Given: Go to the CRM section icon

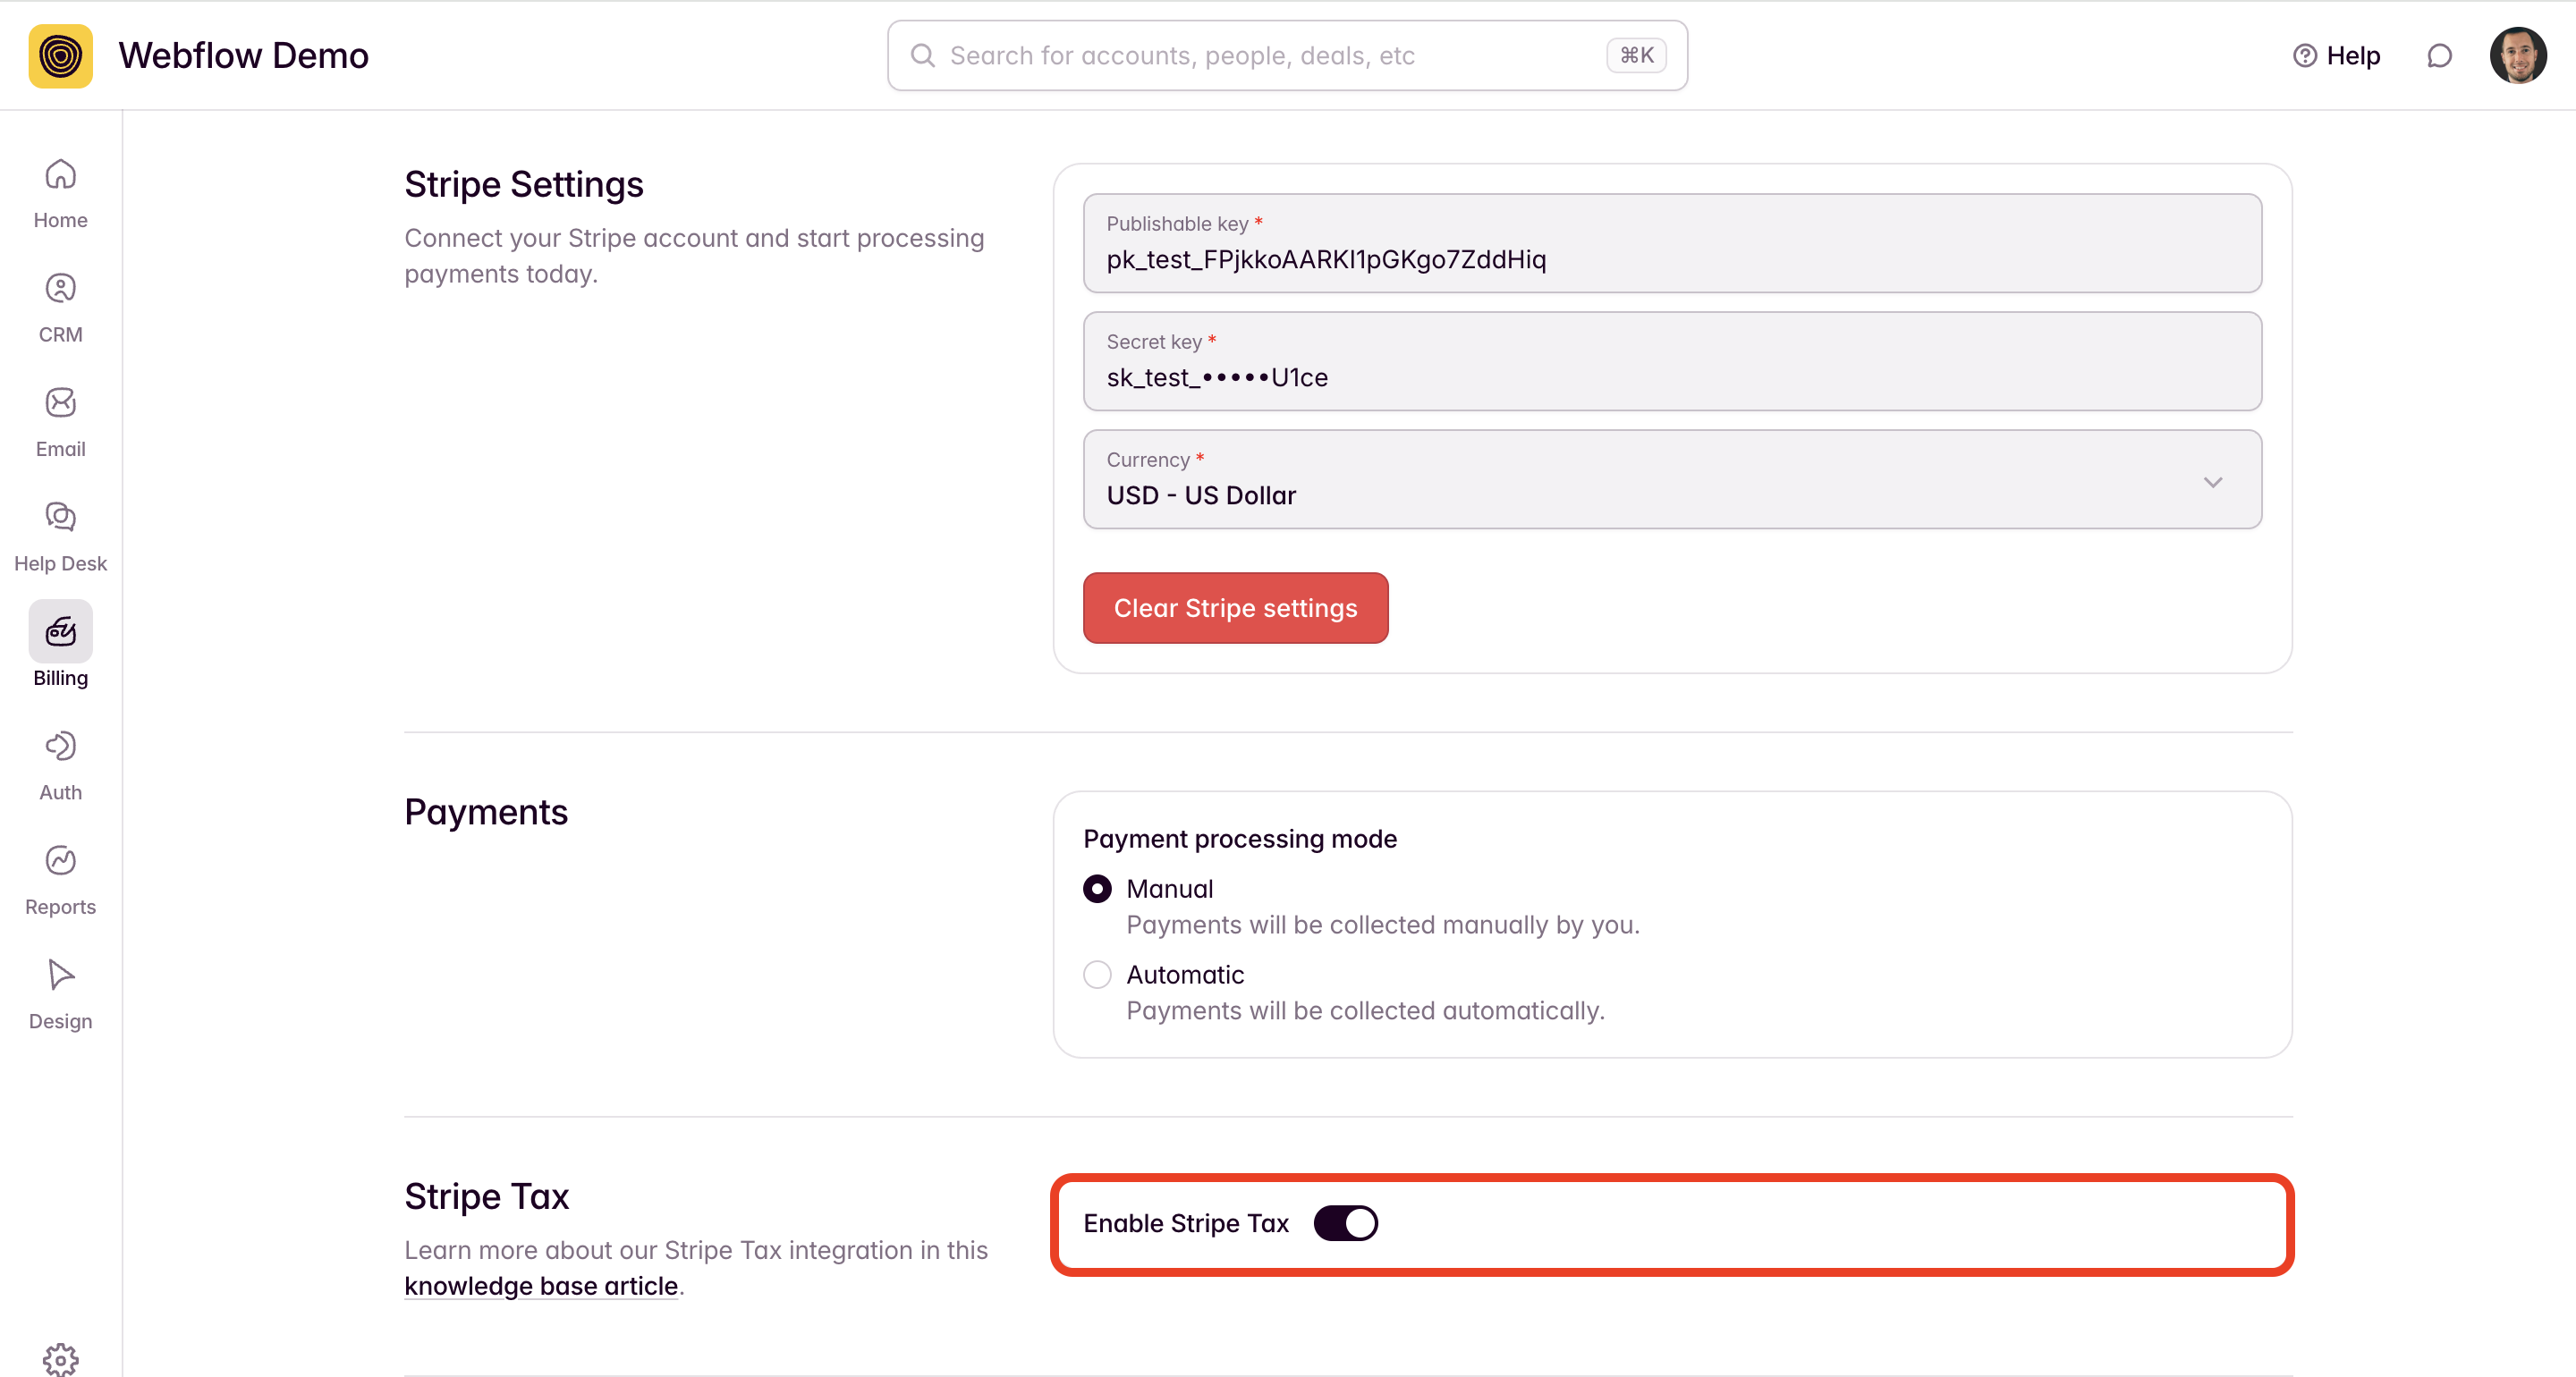Looking at the screenshot, I should 60,289.
